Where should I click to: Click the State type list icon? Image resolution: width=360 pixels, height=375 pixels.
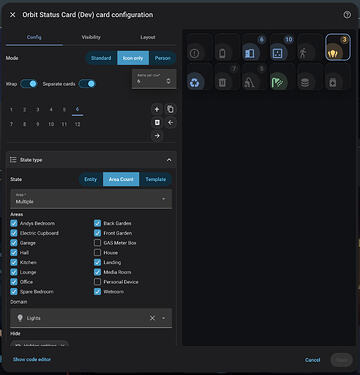(13, 160)
